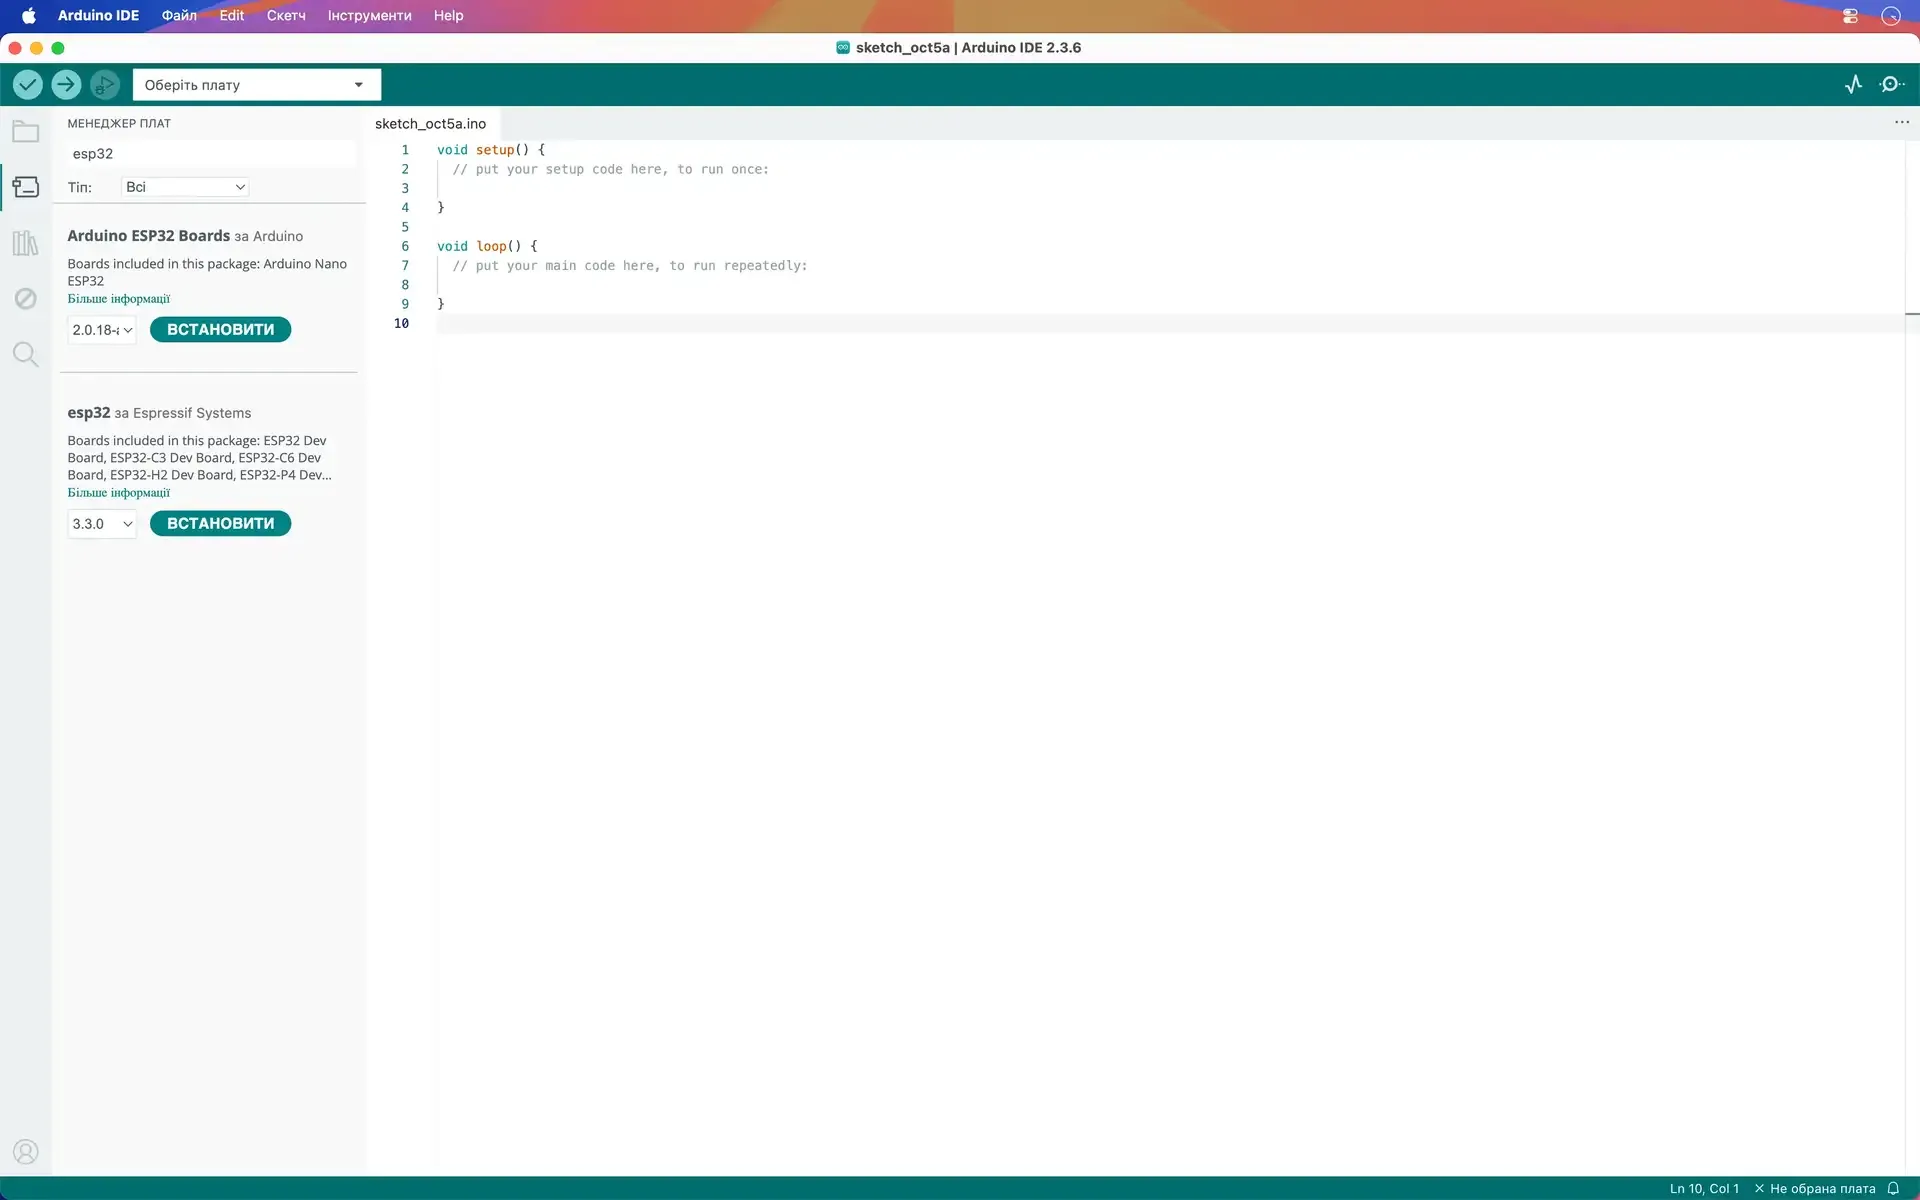Start the Debug toolbar button
Viewport: 1920px width, 1200px height.
(x=104, y=85)
